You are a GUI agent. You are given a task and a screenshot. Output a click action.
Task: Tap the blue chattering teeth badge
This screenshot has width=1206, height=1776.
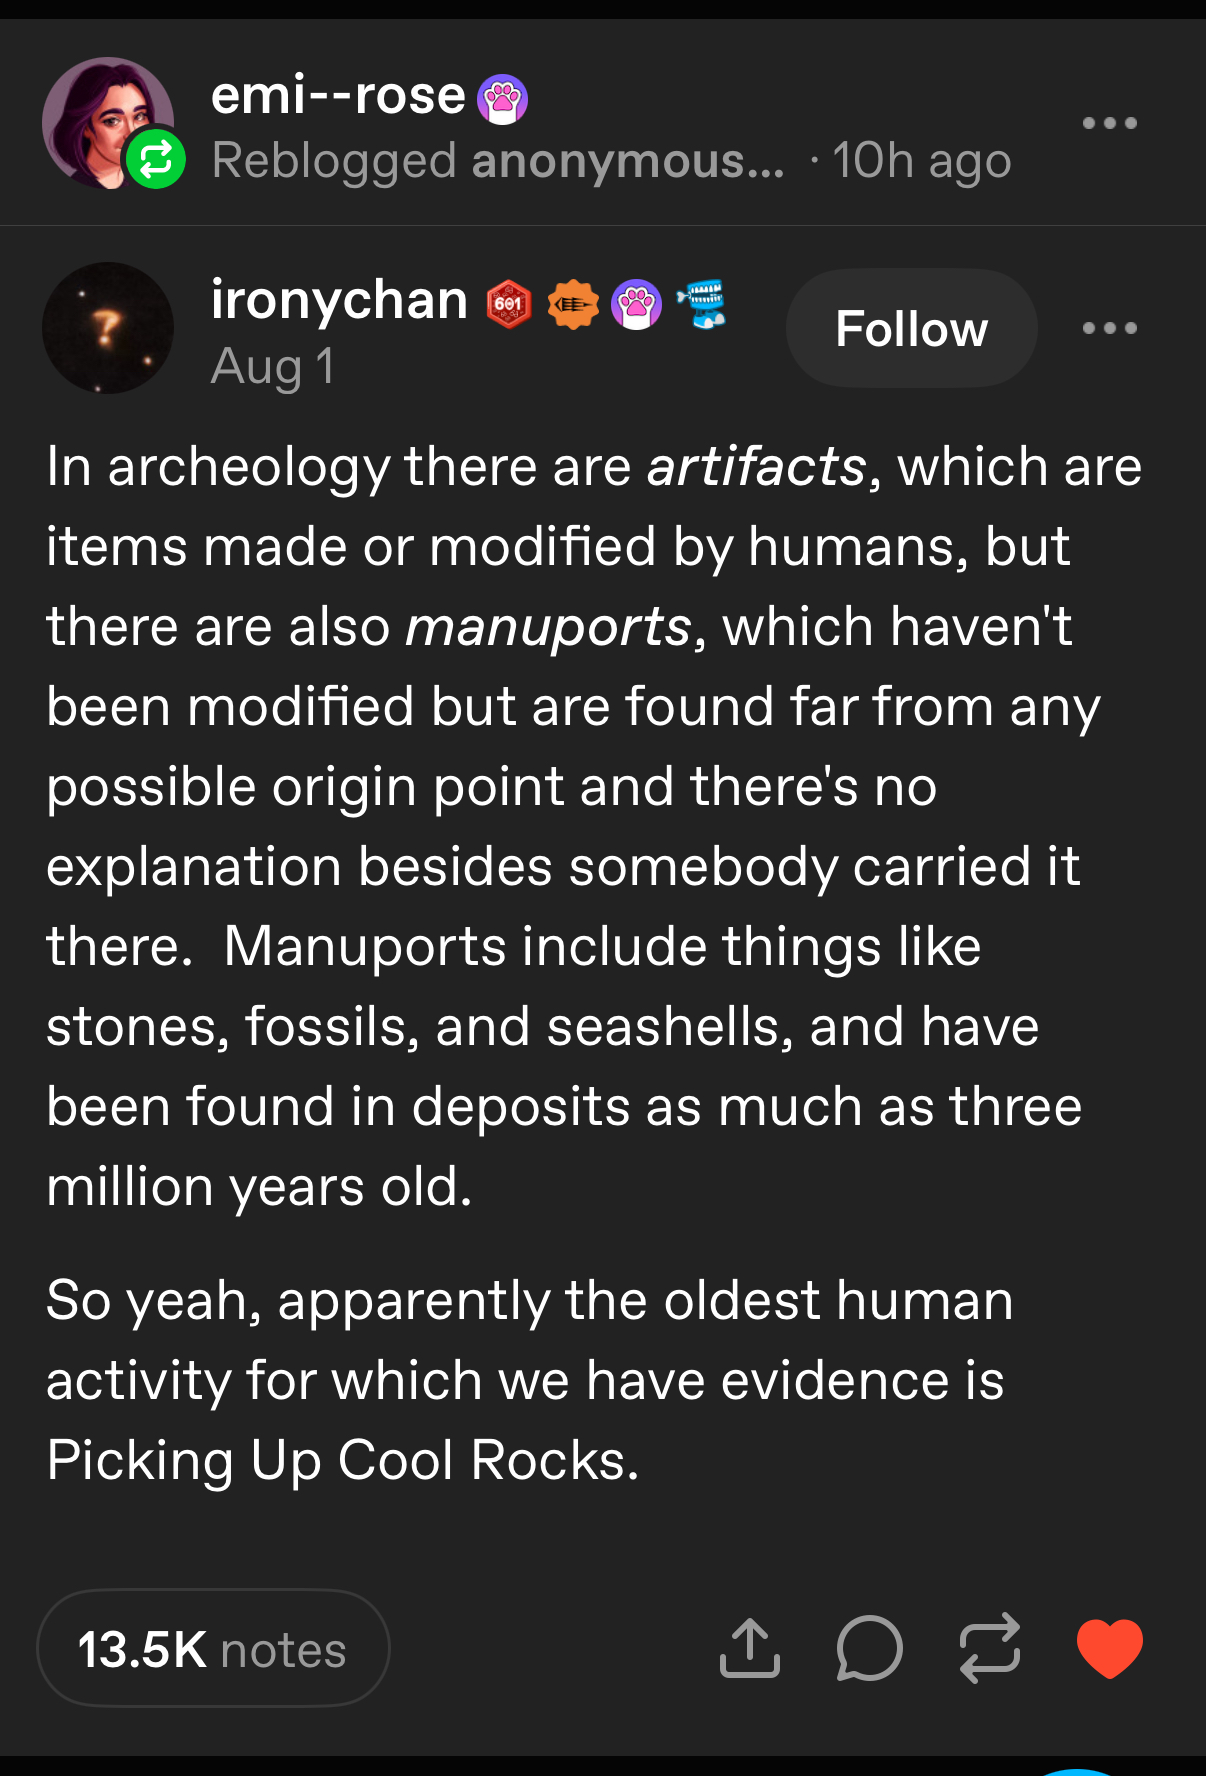coord(703,304)
